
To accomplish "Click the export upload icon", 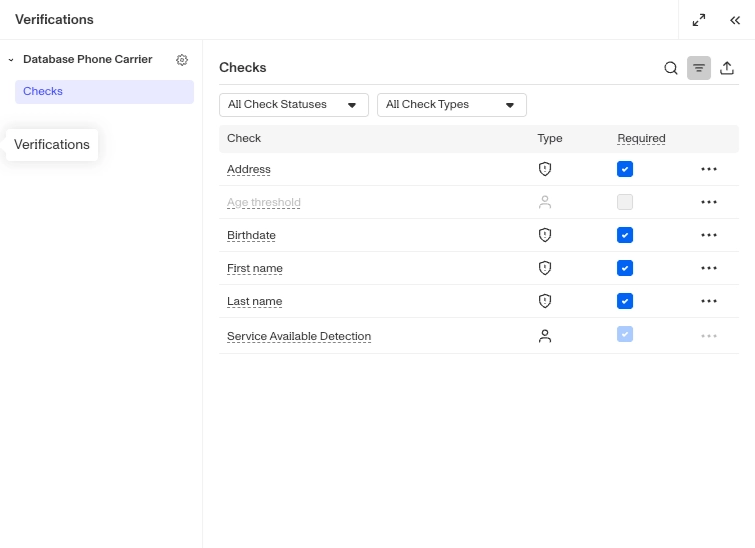I will [727, 68].
